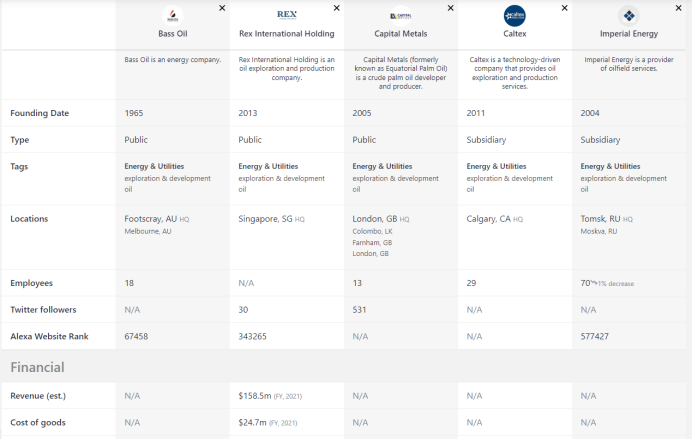Open Rex International Holding company name link

tap(286, 34)
